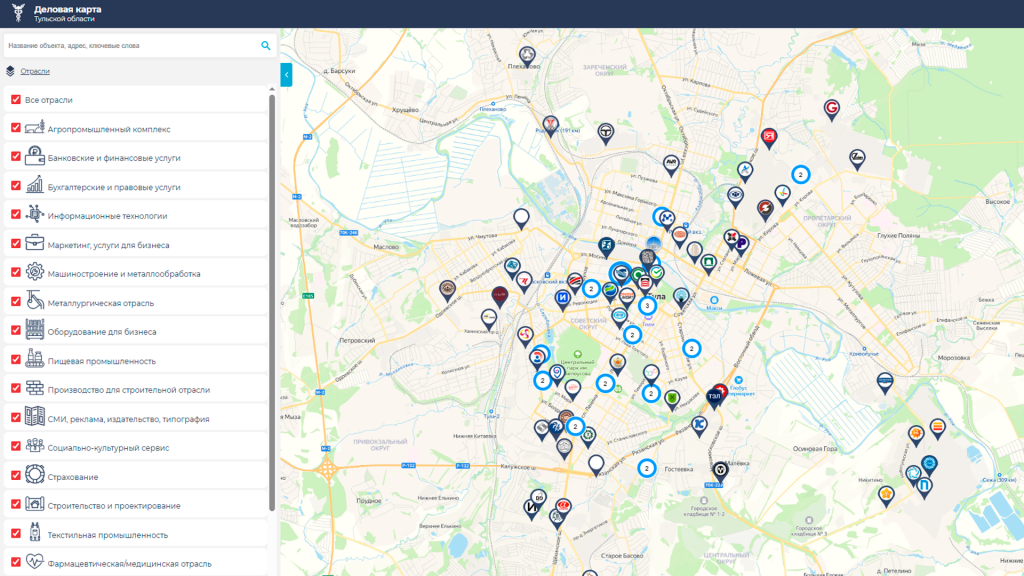Disable the Страхование checkbox
Image resolution: width=1024 pixels, height=576 pixels.
point(16,476)
